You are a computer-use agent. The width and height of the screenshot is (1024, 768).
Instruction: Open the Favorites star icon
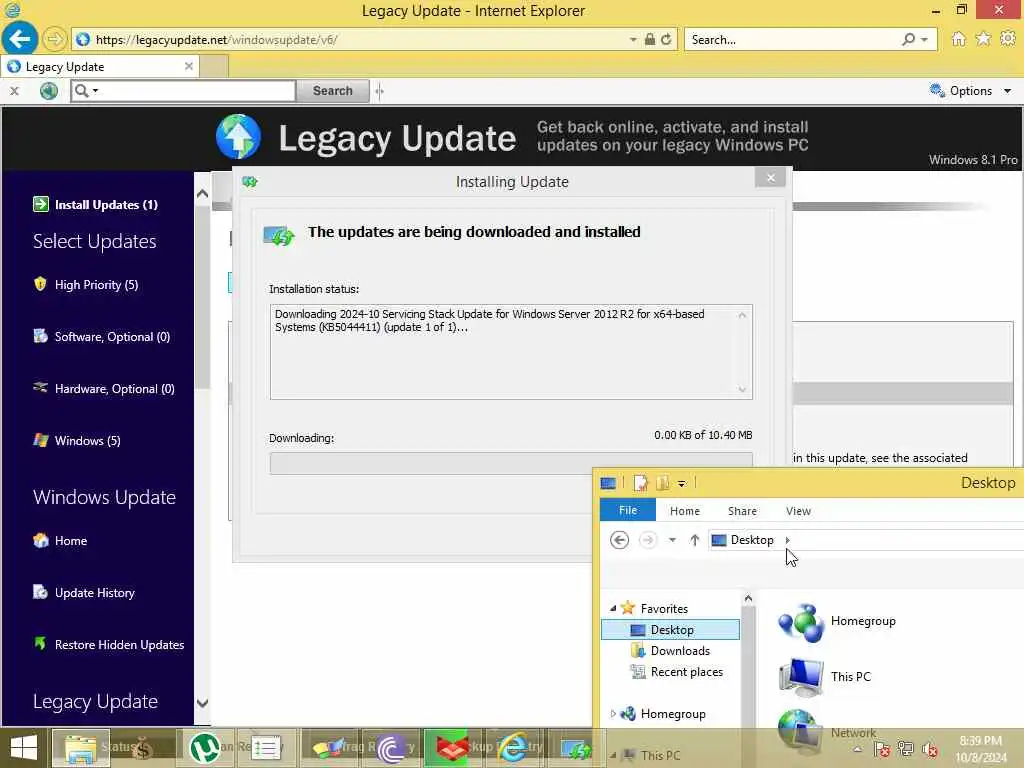point(983,39)
